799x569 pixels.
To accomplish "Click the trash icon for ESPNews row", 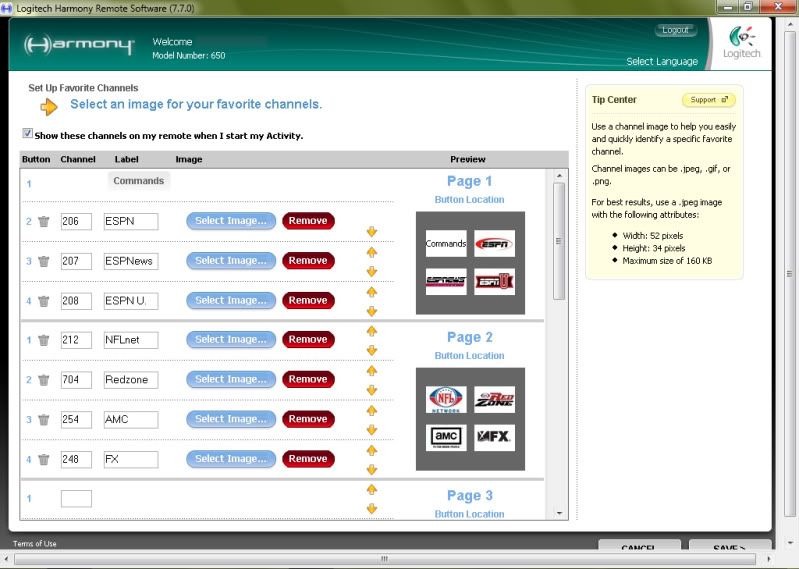I will [x=44, y=261].
